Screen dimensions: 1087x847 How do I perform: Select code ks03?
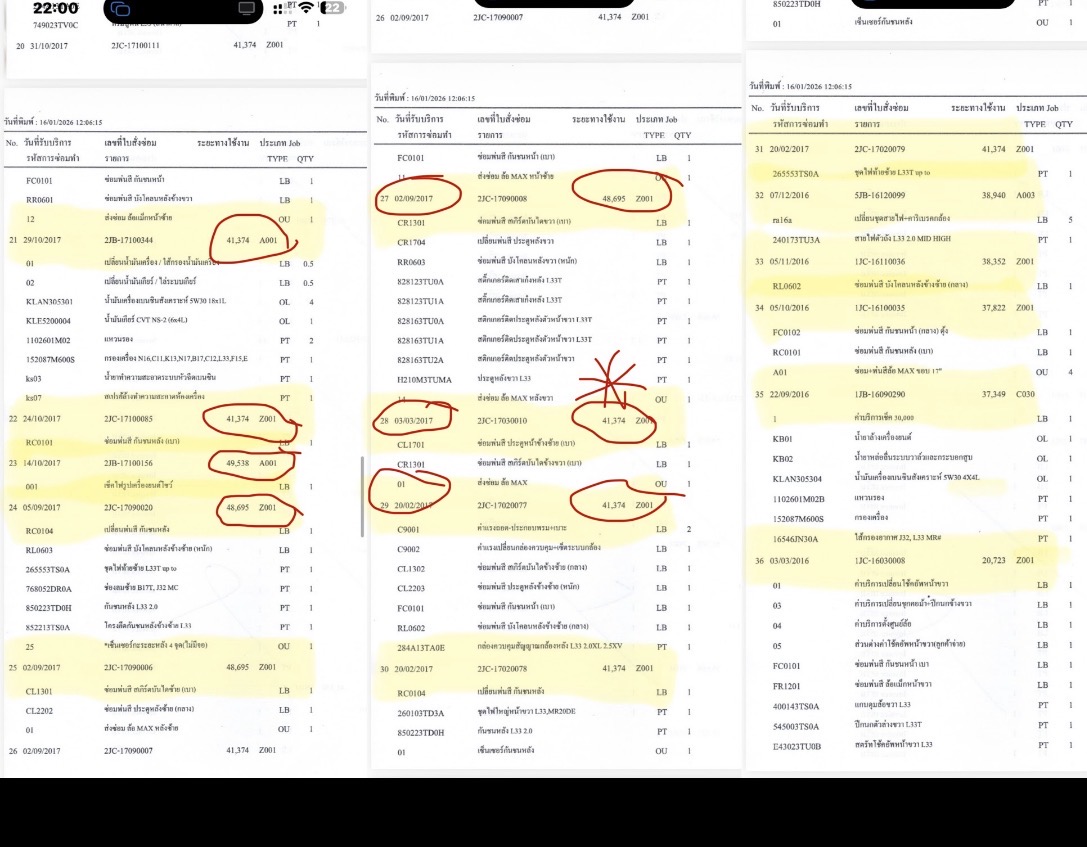pos(33,378)
